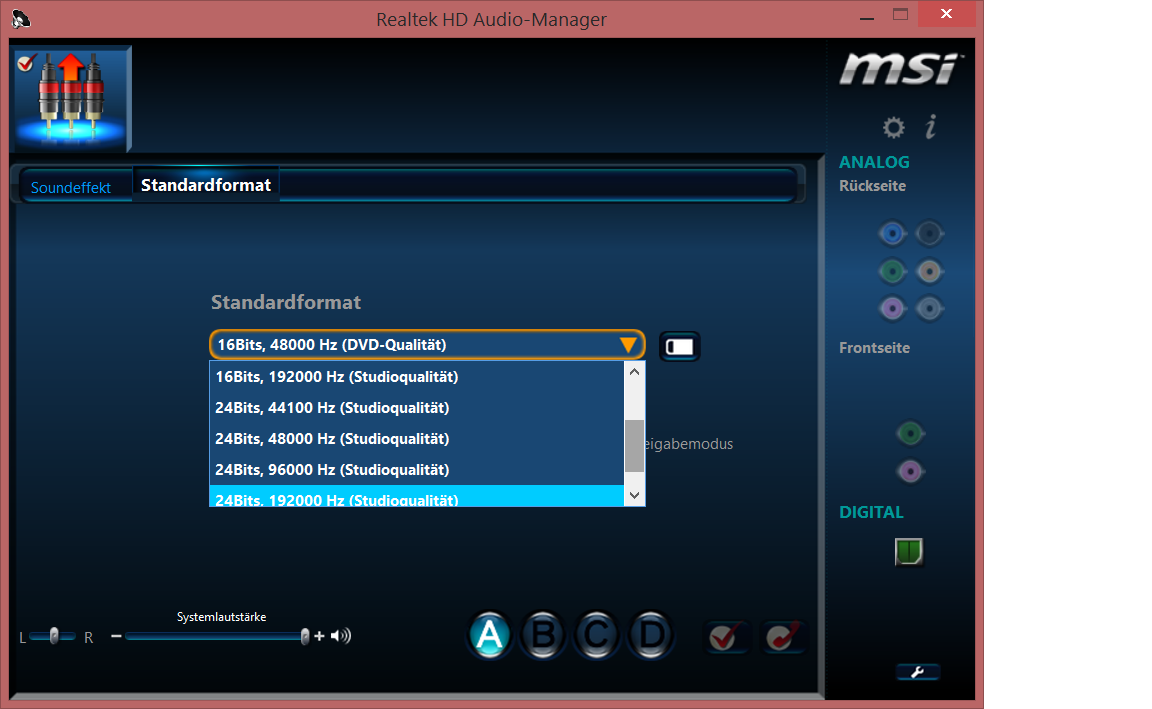
Task: Click the gray jack beside the purple rear jack
Action: (x=929, y=308)
